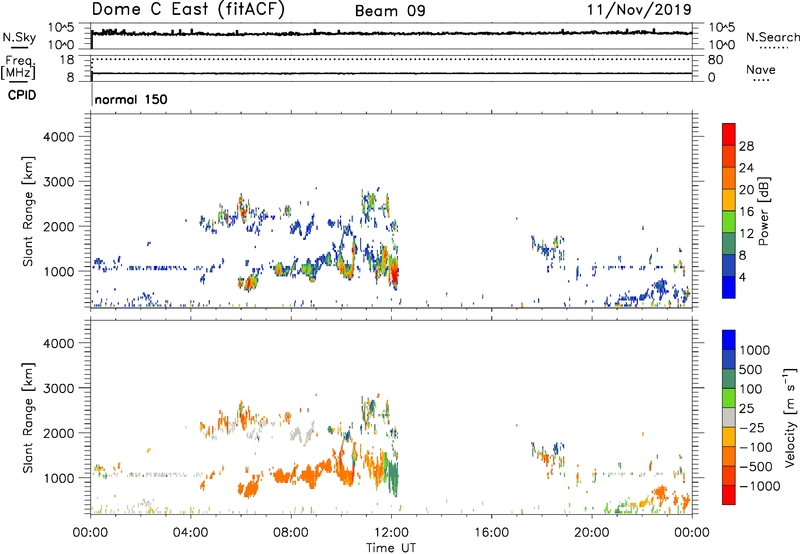Click the '04:00' time axis label
The width and height of the screenshot is (800, 554).
click(191, 533)
